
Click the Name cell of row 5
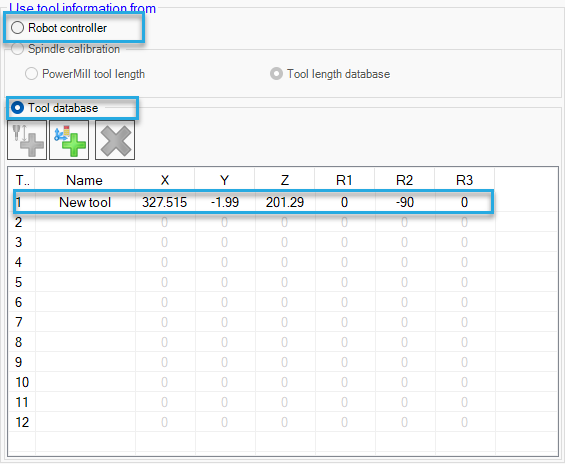pos(85,282)
